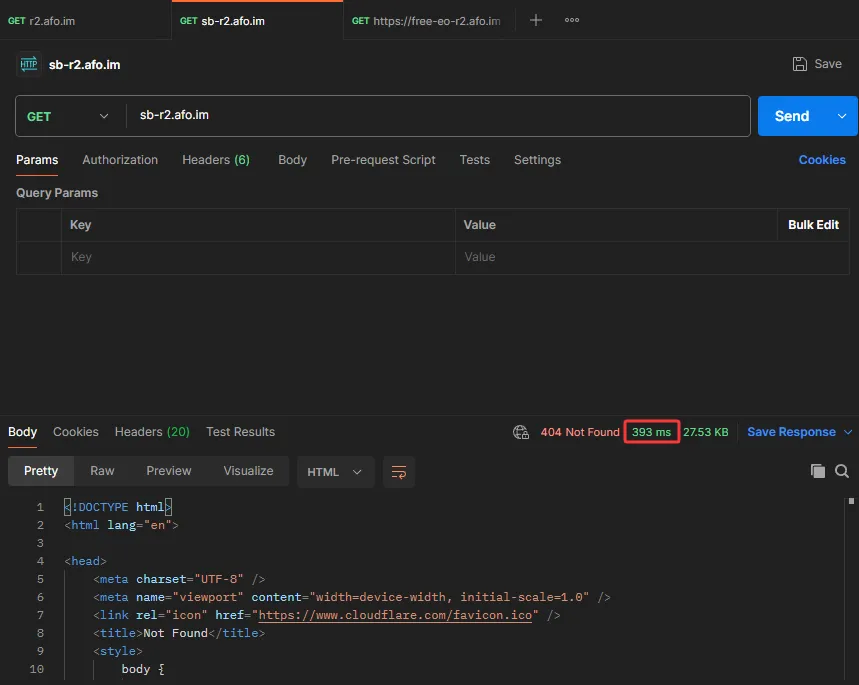Click the HTTP request type icon
Image resolution: width=859 pixels, height=685 pixels.
pos(28,64)
